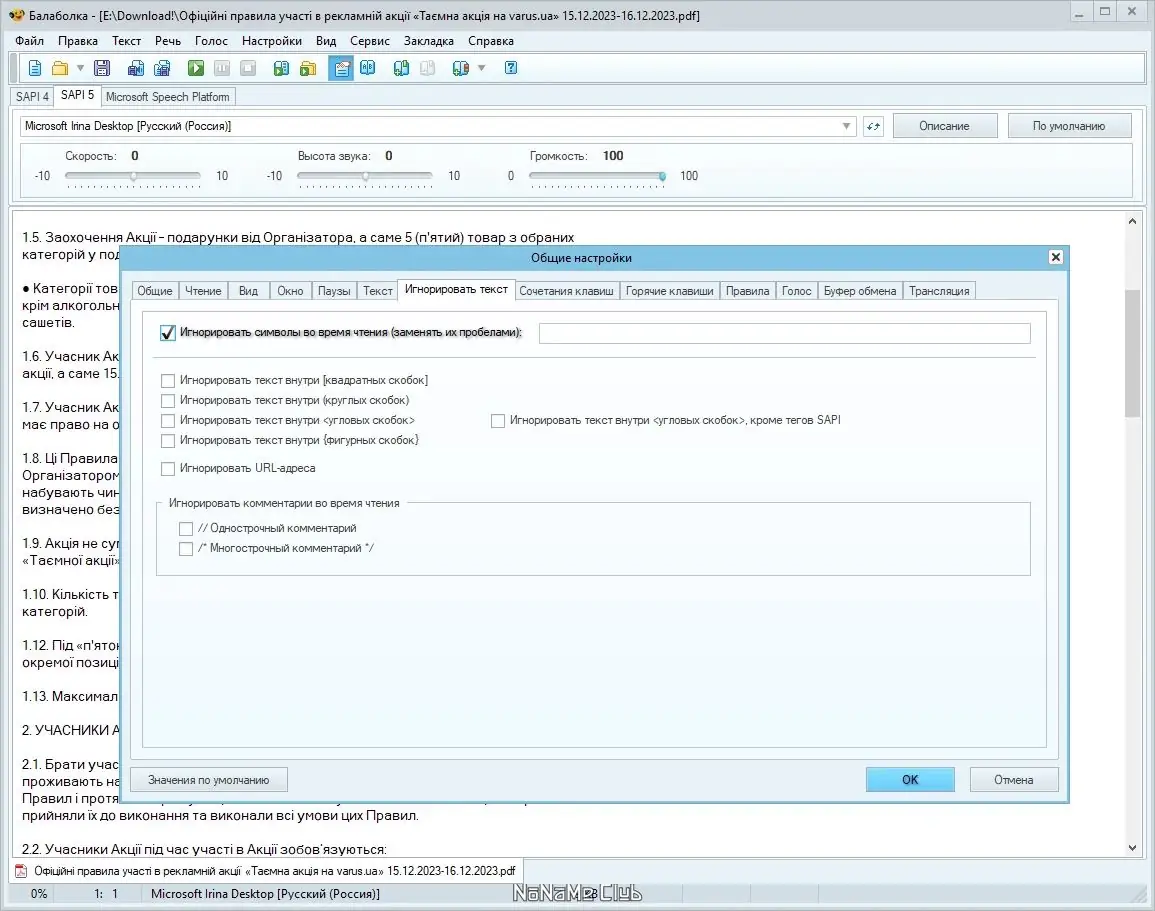Screen dimensions: 1155x911
Task: Enable ignoring text in square brackets
Action: pos(168,381)
